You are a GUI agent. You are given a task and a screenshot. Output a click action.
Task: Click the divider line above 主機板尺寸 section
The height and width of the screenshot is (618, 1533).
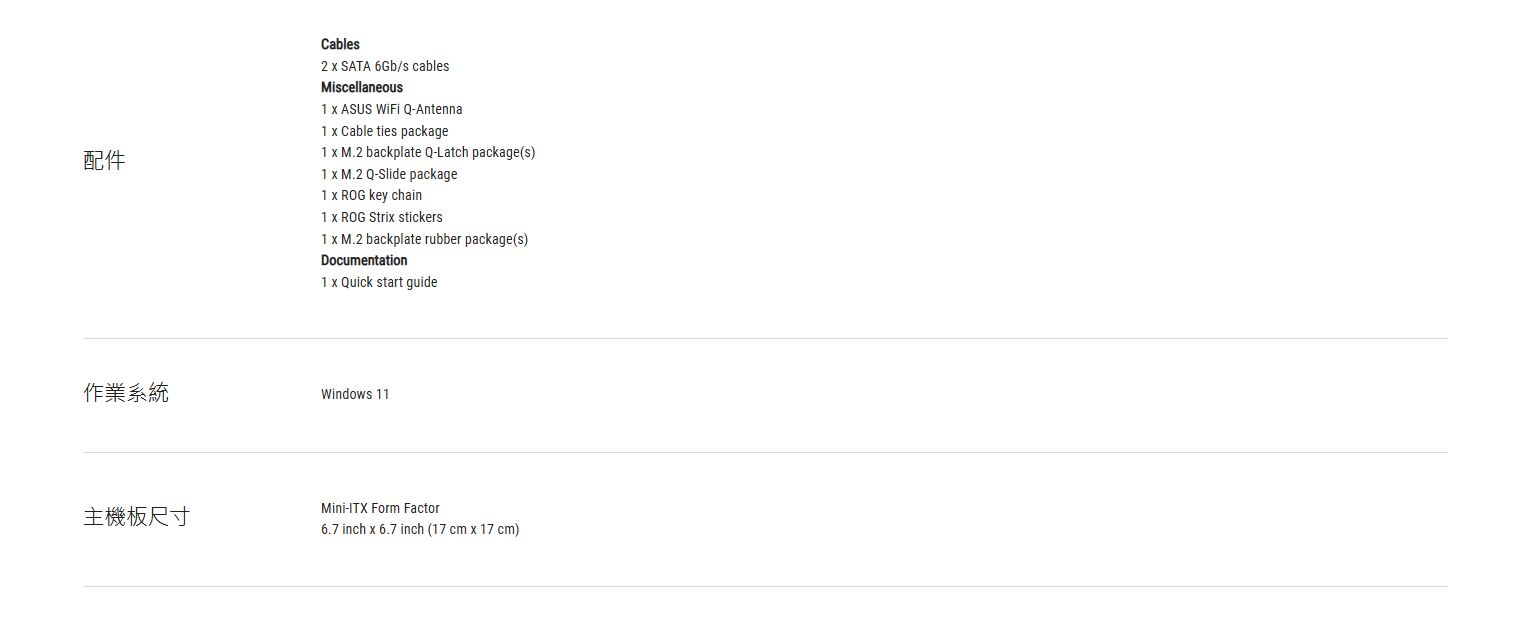pyautogui.click(x=765, y=452)
